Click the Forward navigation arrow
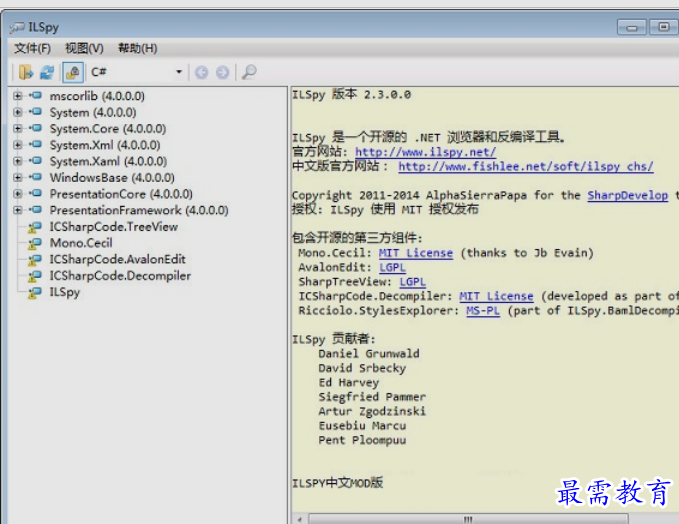The width and height of the screenshot is (679, 524). point(223,72)
